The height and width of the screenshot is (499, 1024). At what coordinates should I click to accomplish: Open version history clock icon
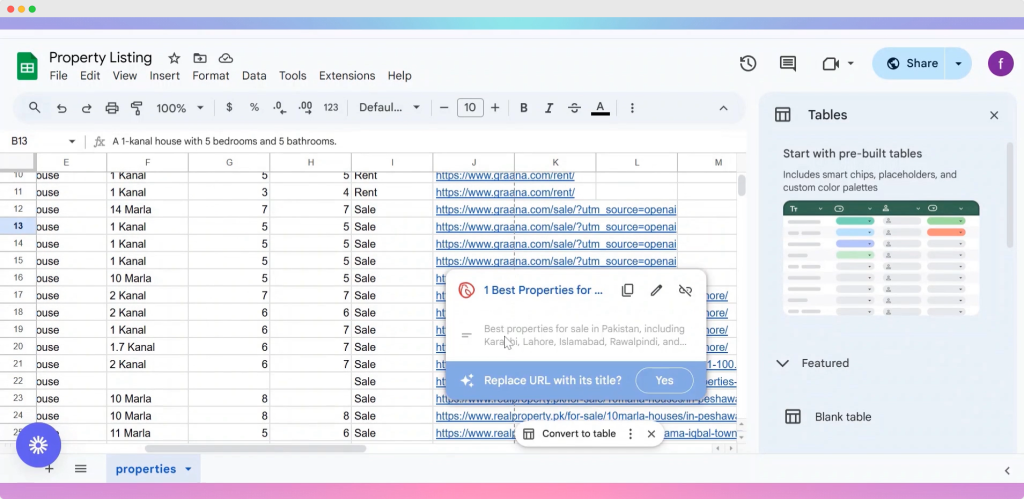click(x=748, y=63)
